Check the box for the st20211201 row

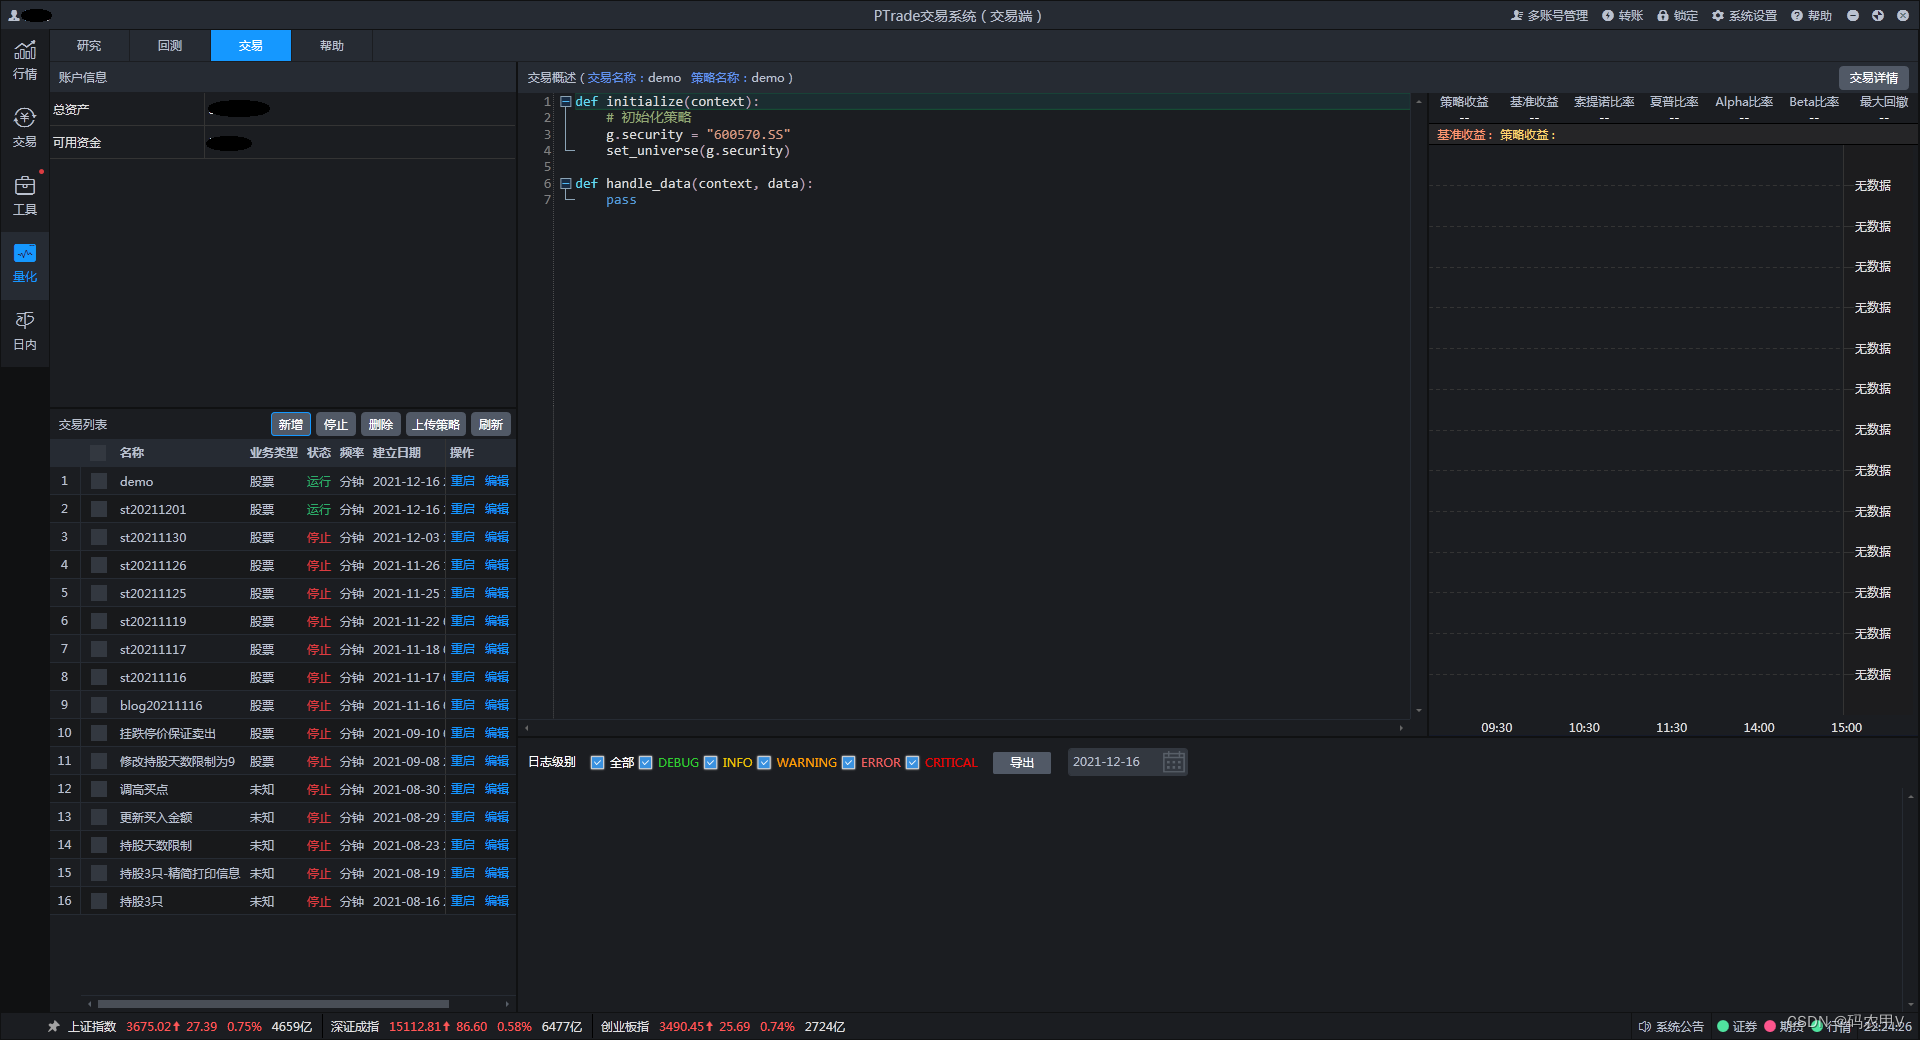tap(98, 509)
